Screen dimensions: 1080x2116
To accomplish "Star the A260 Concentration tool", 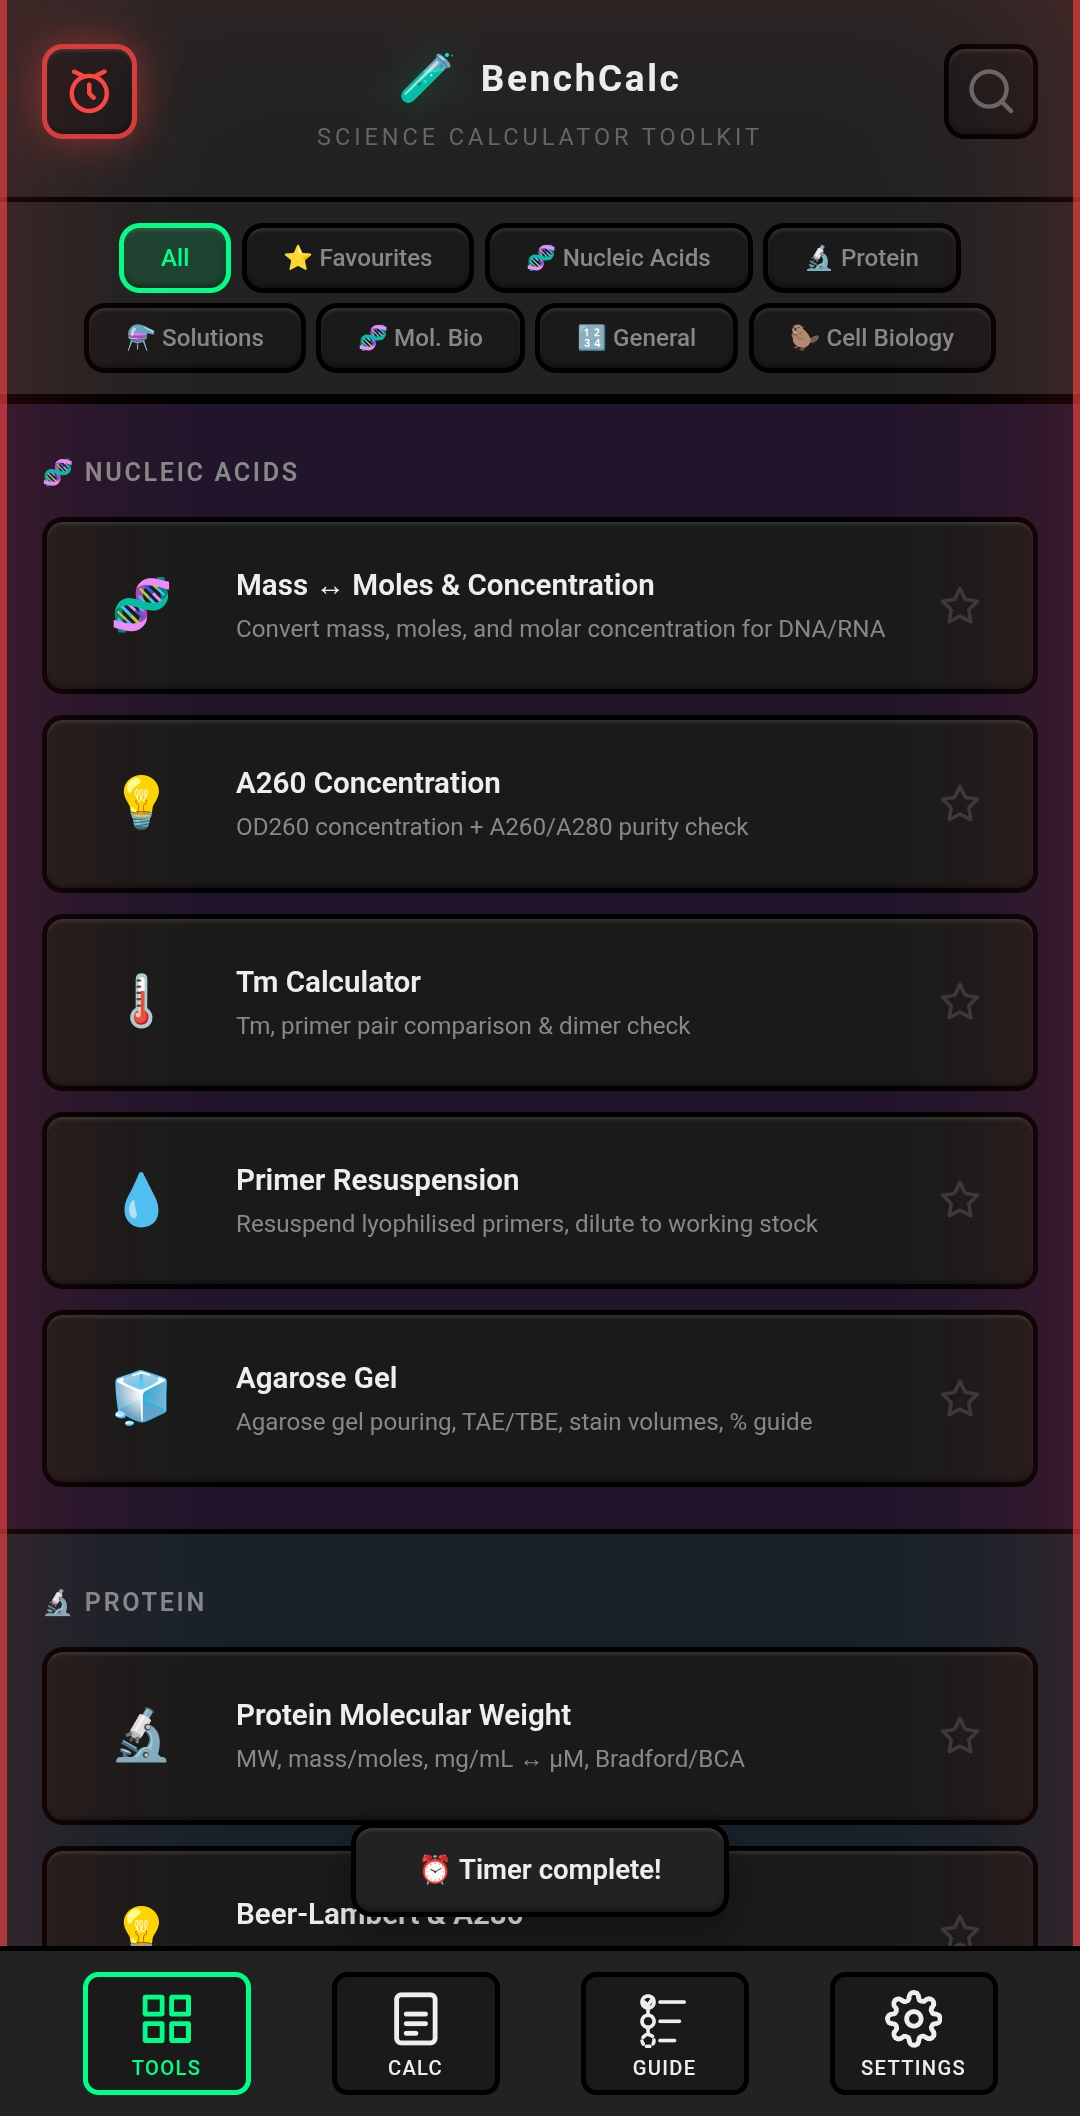I will tap(959, 803).
